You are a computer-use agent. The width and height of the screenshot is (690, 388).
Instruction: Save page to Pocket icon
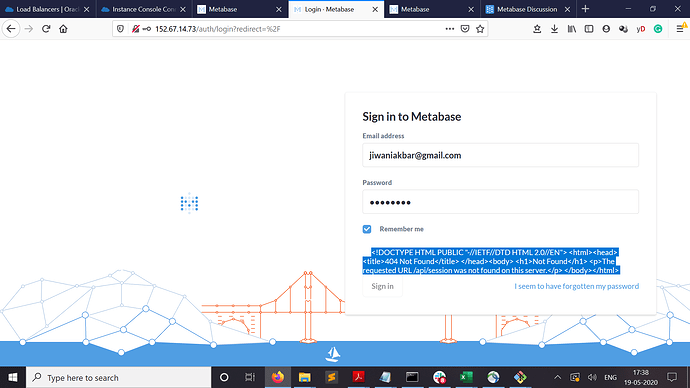tap(465, 29)
